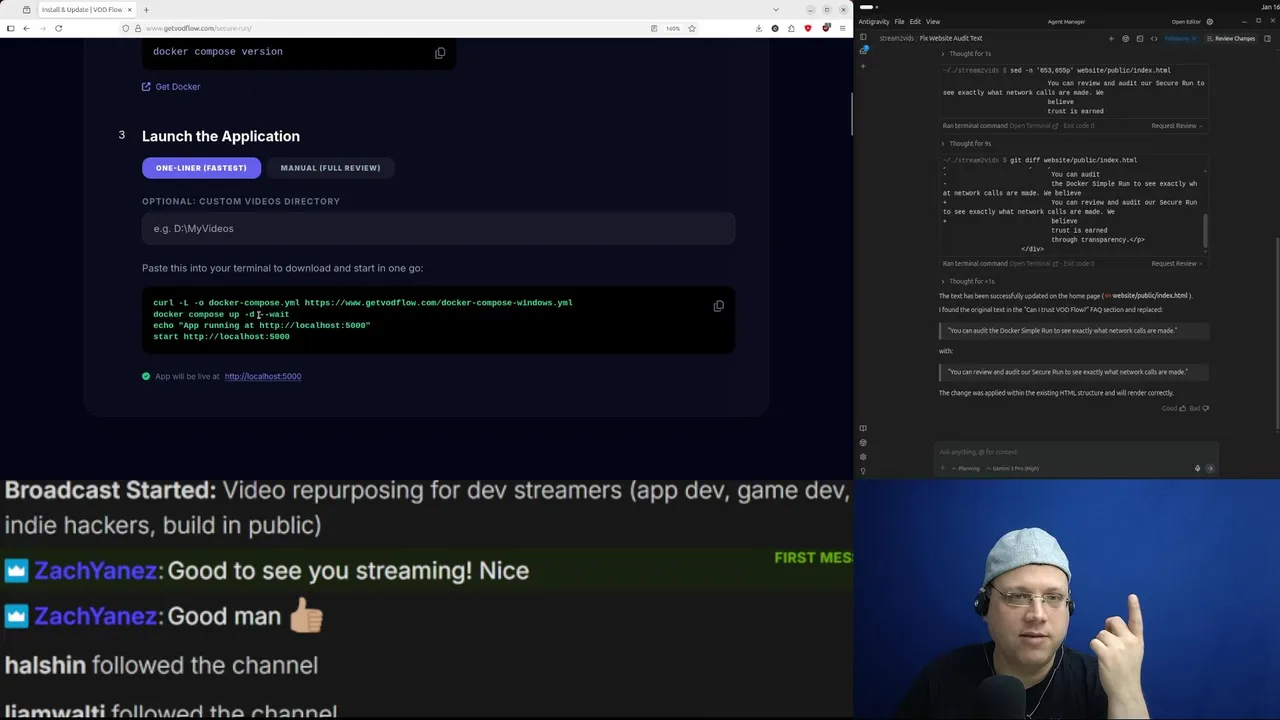Open Antigravity application menu
This screenshot has height=720, width=1280.
coord(874,22)
